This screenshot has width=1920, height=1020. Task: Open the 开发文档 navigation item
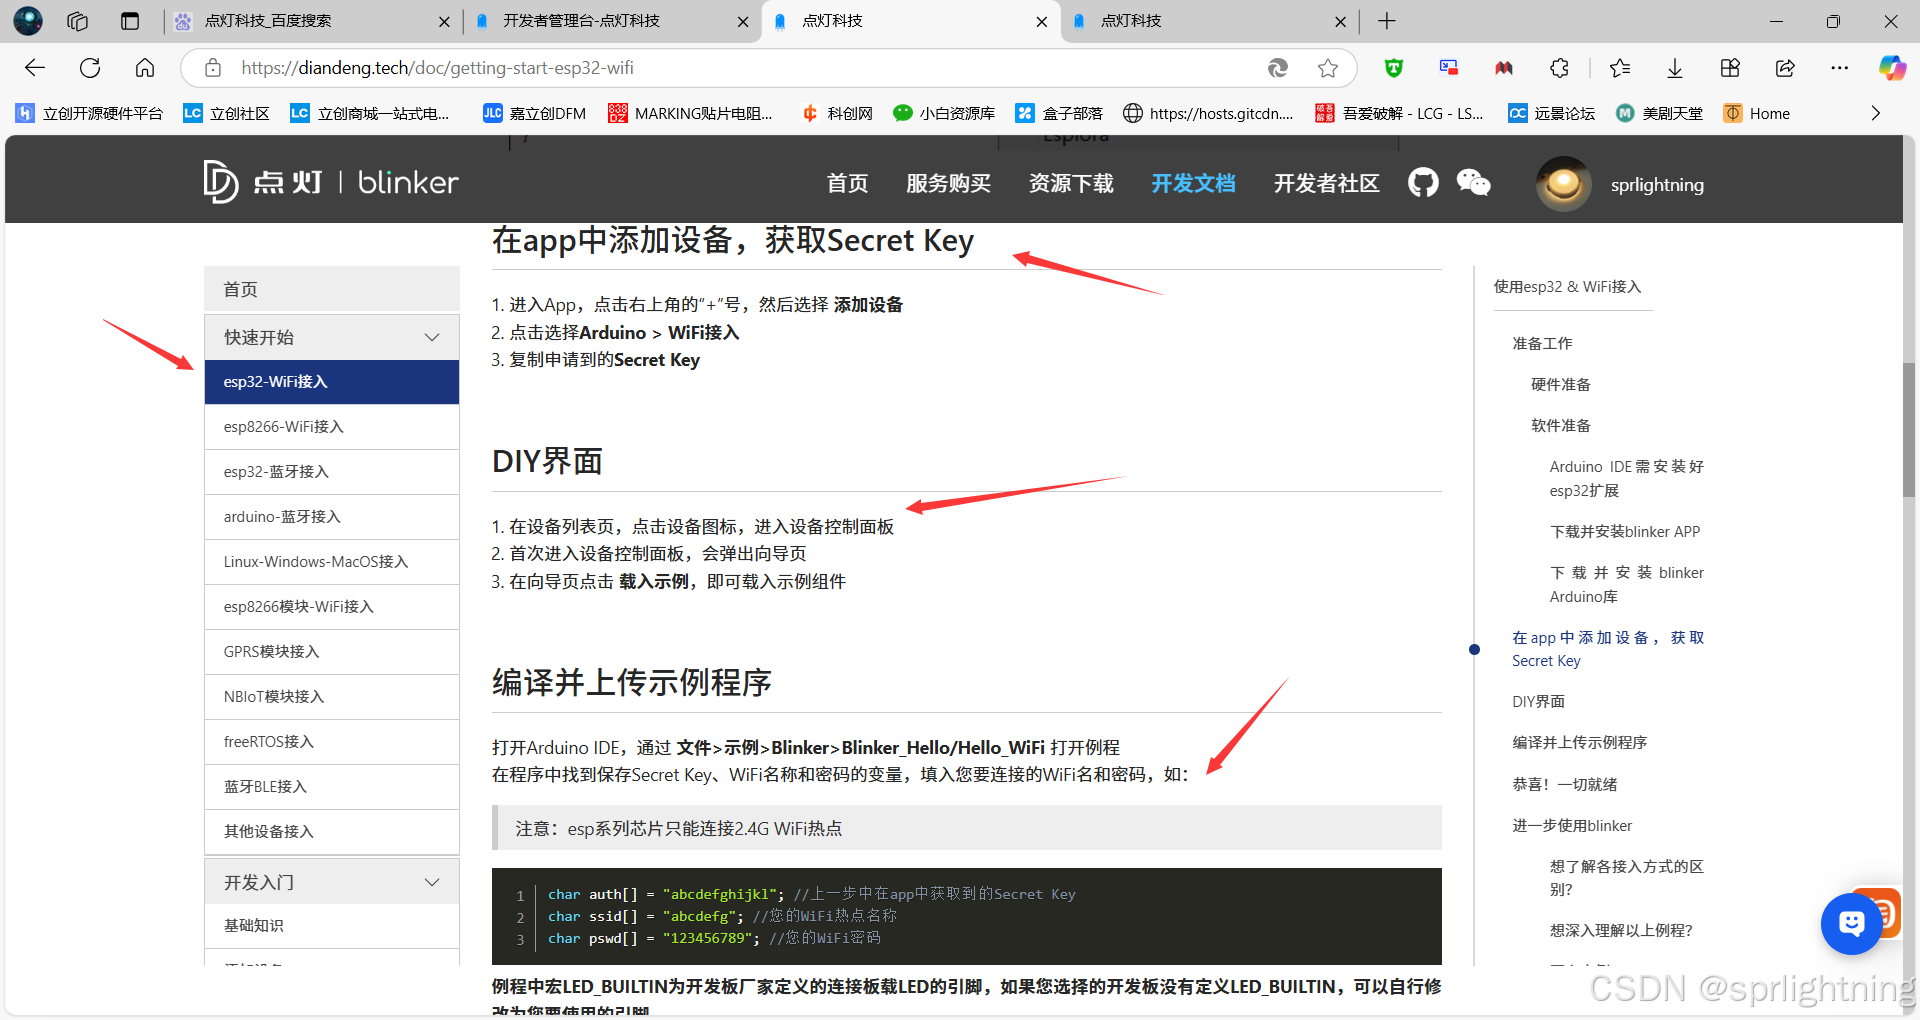1193,183
